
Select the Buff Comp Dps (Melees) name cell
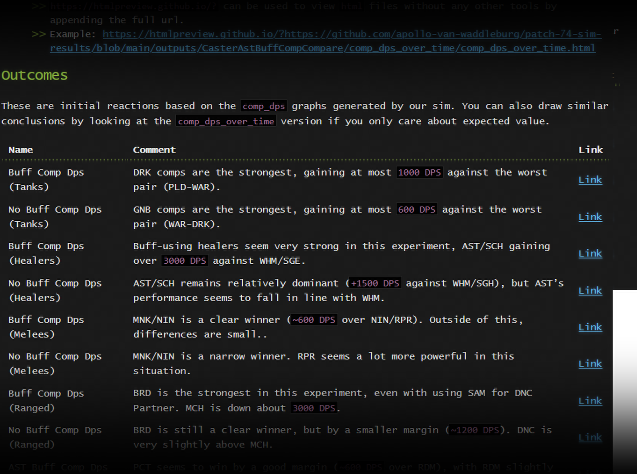(46, 327)
